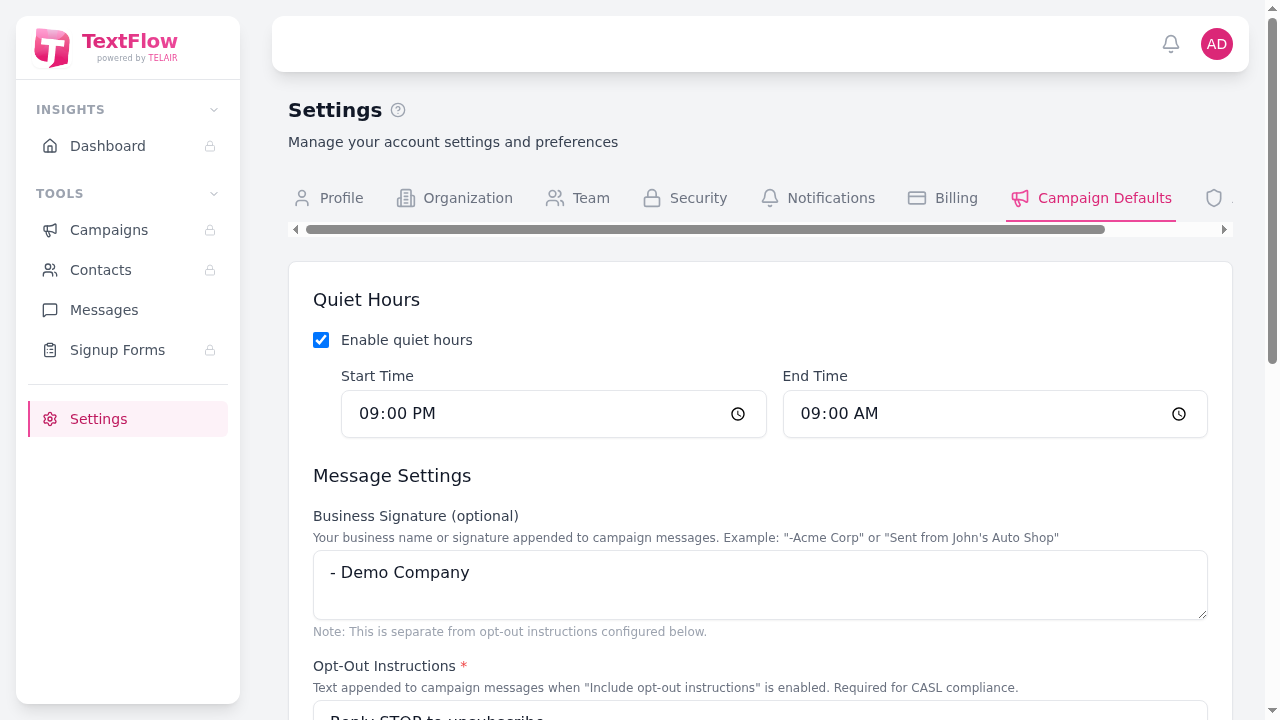The image size is (1280, 720).
Task: Open the Start Time clock icon
Action: [x=738, y=413]
